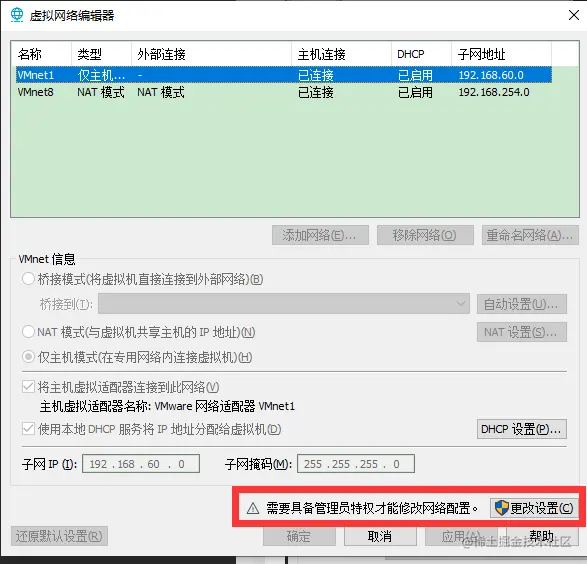
Task: Select the VMnet8 network row
Action: click(x=284, y=92)
